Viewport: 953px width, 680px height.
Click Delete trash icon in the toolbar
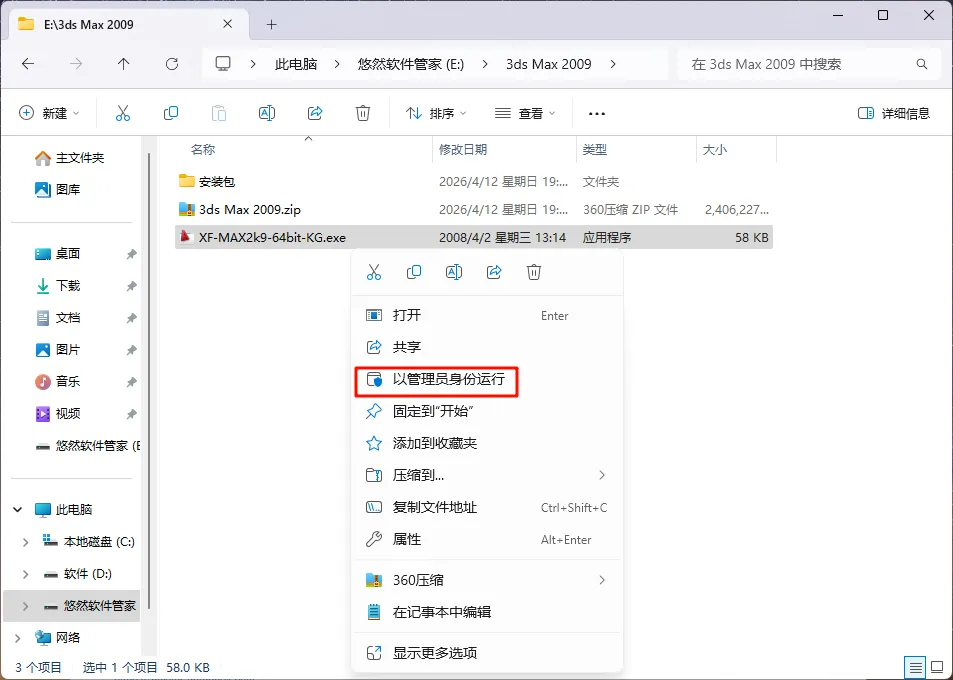(x=363, y=113)
